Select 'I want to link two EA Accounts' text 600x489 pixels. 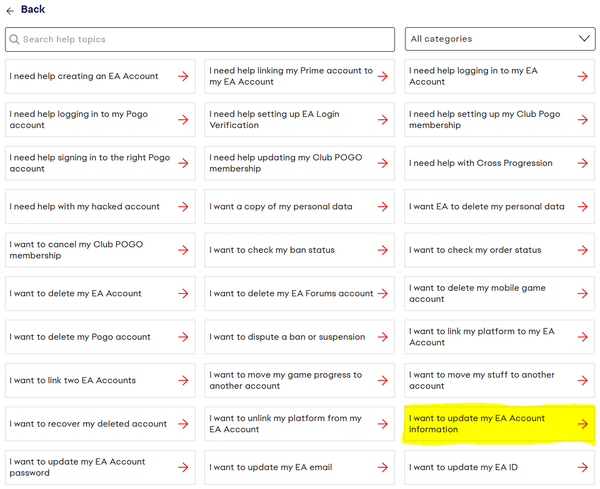[73, 380]
